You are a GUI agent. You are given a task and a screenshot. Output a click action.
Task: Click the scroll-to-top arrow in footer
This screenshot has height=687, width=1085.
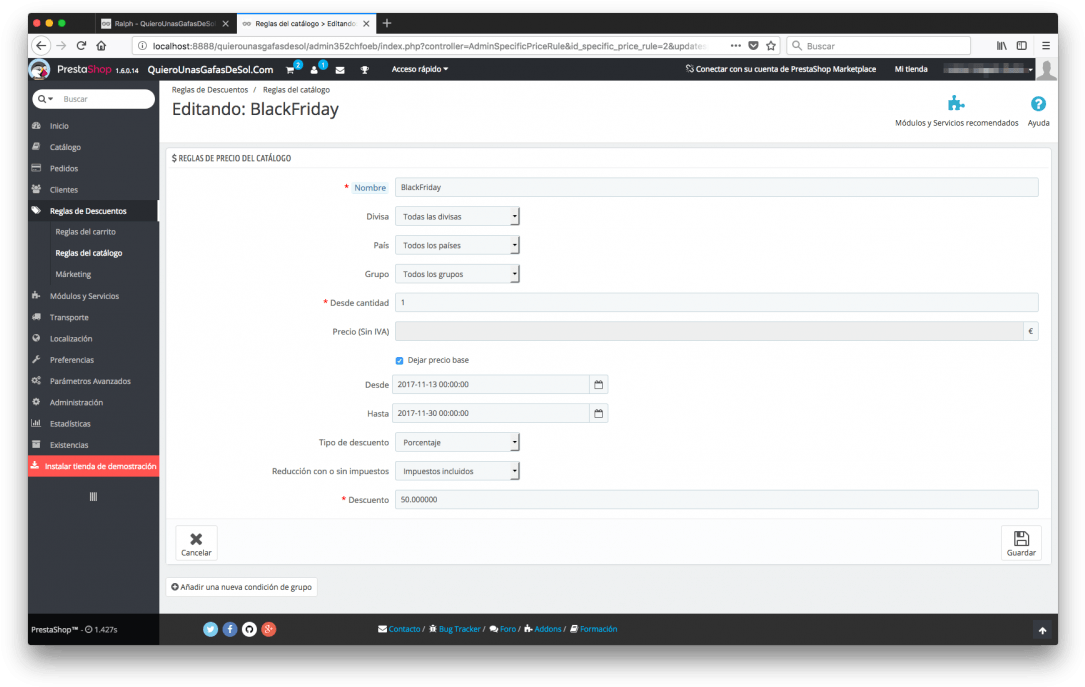click(x=1042, y=630)
